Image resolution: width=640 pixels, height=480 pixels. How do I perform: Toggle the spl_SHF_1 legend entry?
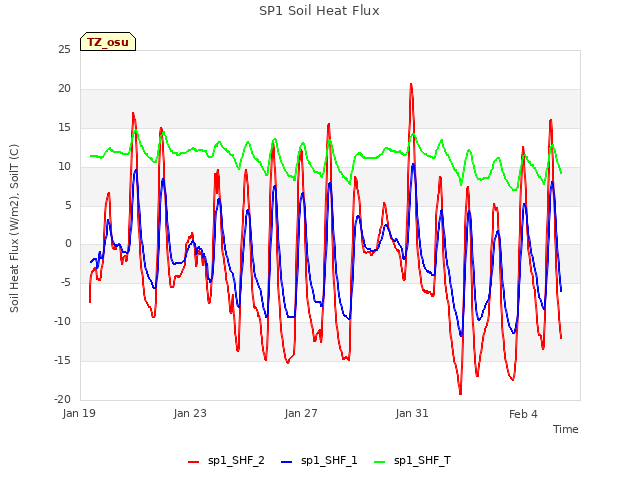319,461
